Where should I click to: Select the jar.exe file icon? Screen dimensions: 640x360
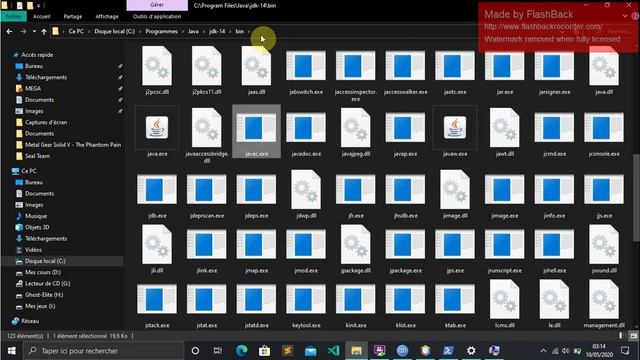pyautogui.click(x=504, y=65)
